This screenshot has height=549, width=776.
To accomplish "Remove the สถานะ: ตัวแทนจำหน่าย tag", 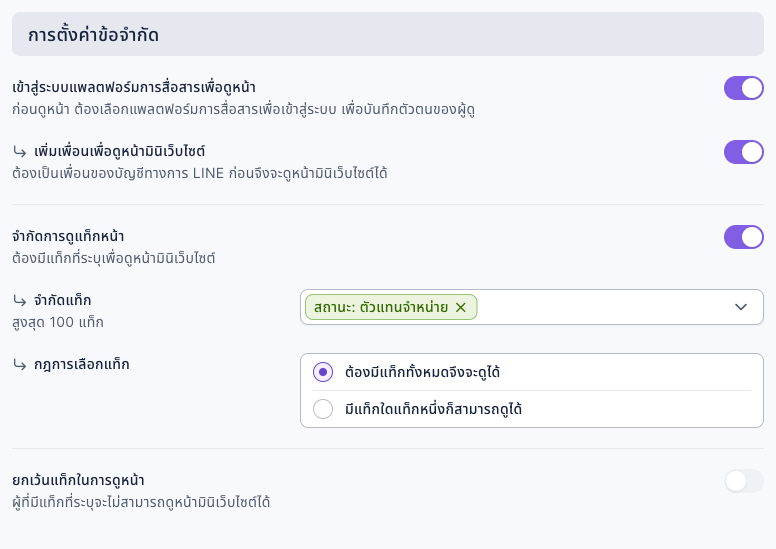I will tap(461, 307).
